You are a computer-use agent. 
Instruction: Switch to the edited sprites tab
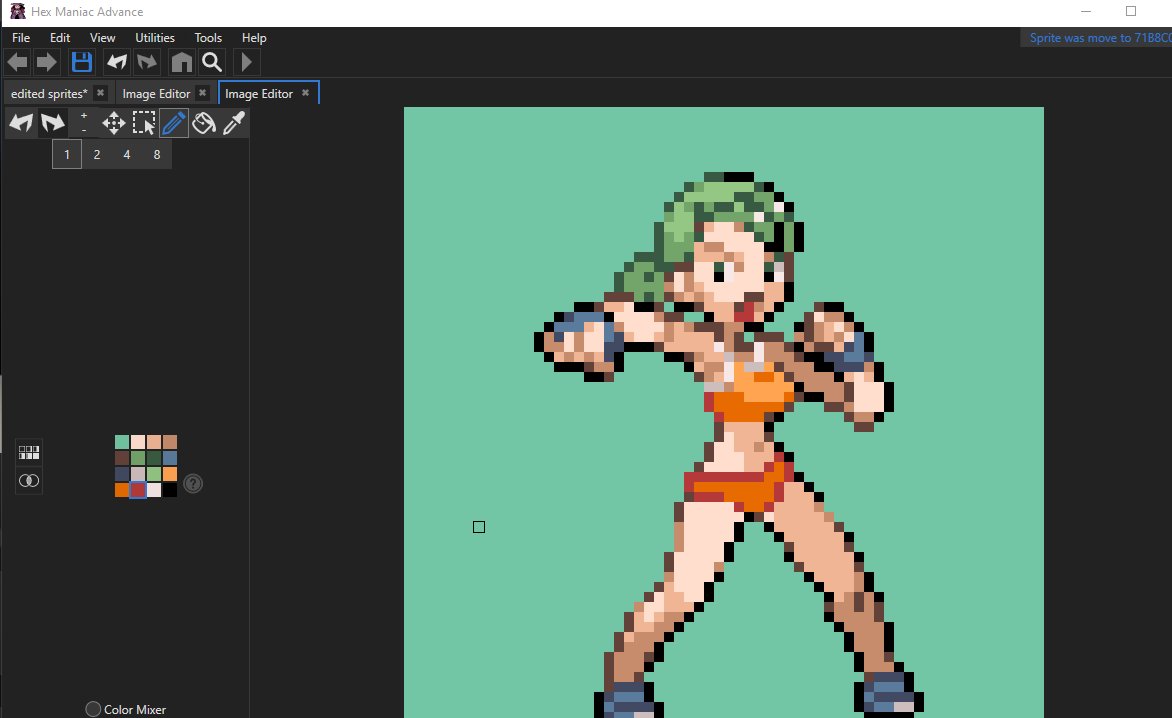pyautogui.click(x=49, y=93)
